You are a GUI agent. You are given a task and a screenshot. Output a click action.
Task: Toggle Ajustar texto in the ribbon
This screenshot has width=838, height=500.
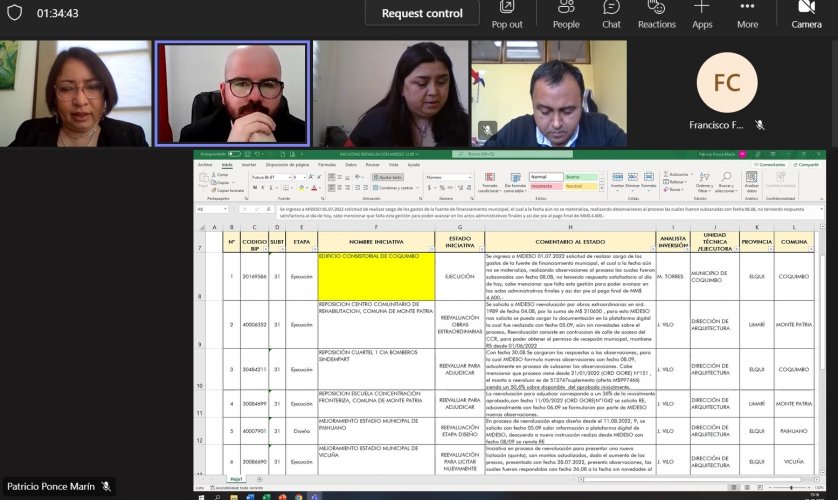pyautogui.click(x=385, y=176)
